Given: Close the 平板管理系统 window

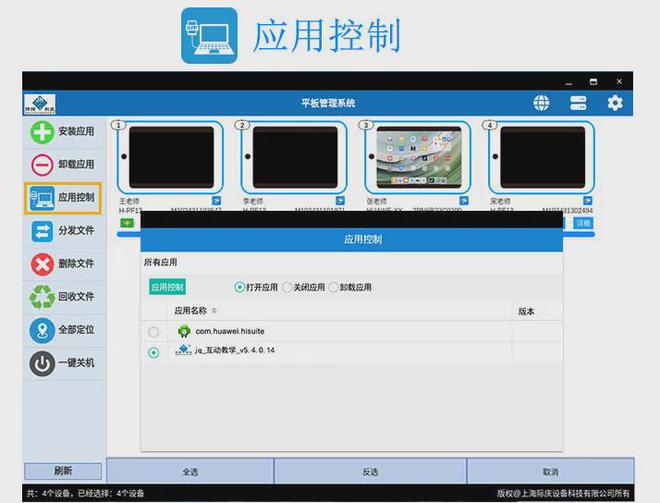Looking at the screenshot, I should 619,82.
